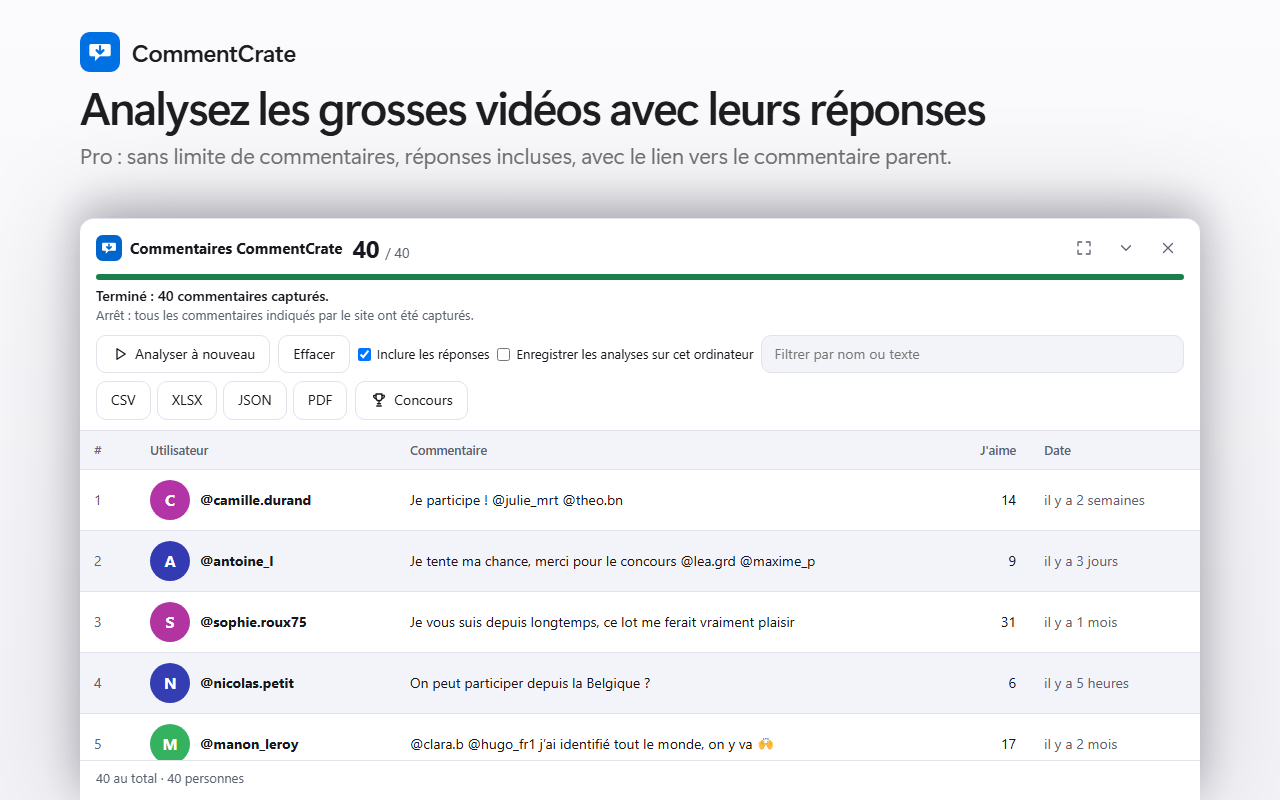This screenshot has width=1280, height=800.
Task: Select username @antoine_l
Action: click(x=236, y=561)
